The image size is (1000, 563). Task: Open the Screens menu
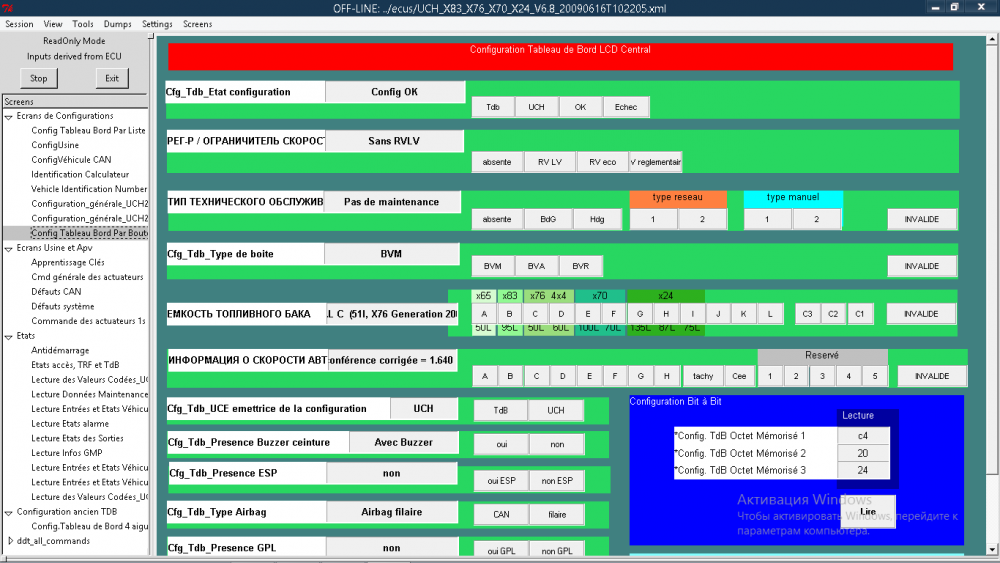pyautogui.click(x=197, y=24)
